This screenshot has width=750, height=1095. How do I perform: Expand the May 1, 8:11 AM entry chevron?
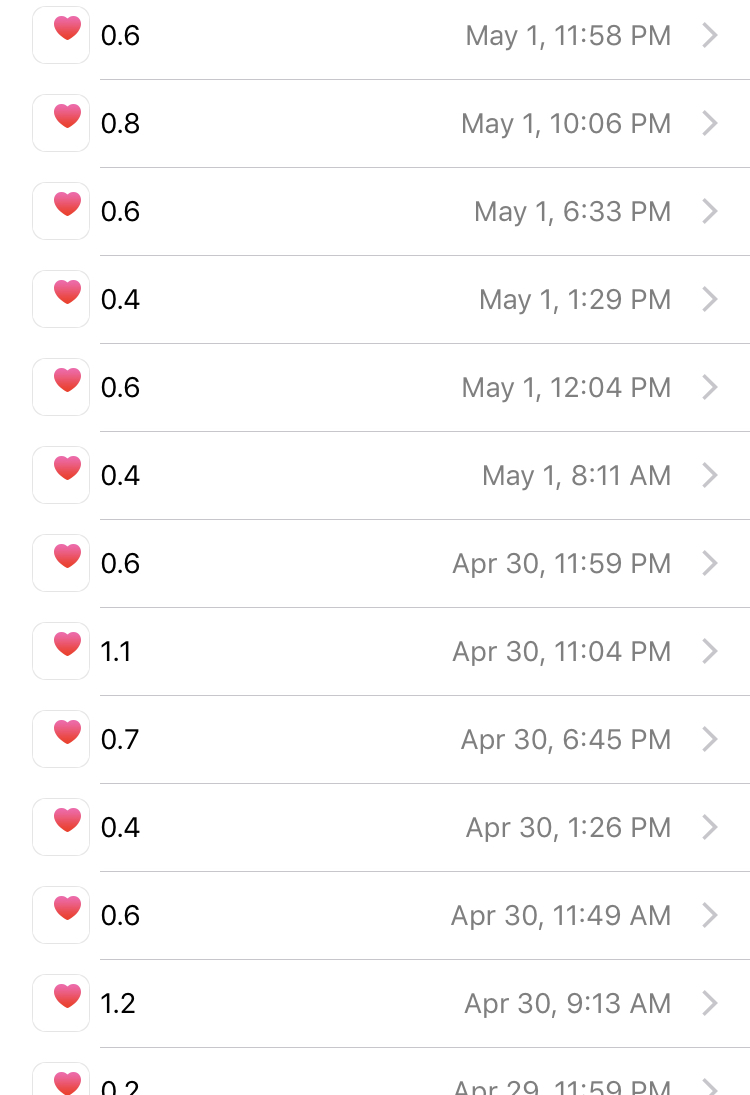click(x=709, y=475)
